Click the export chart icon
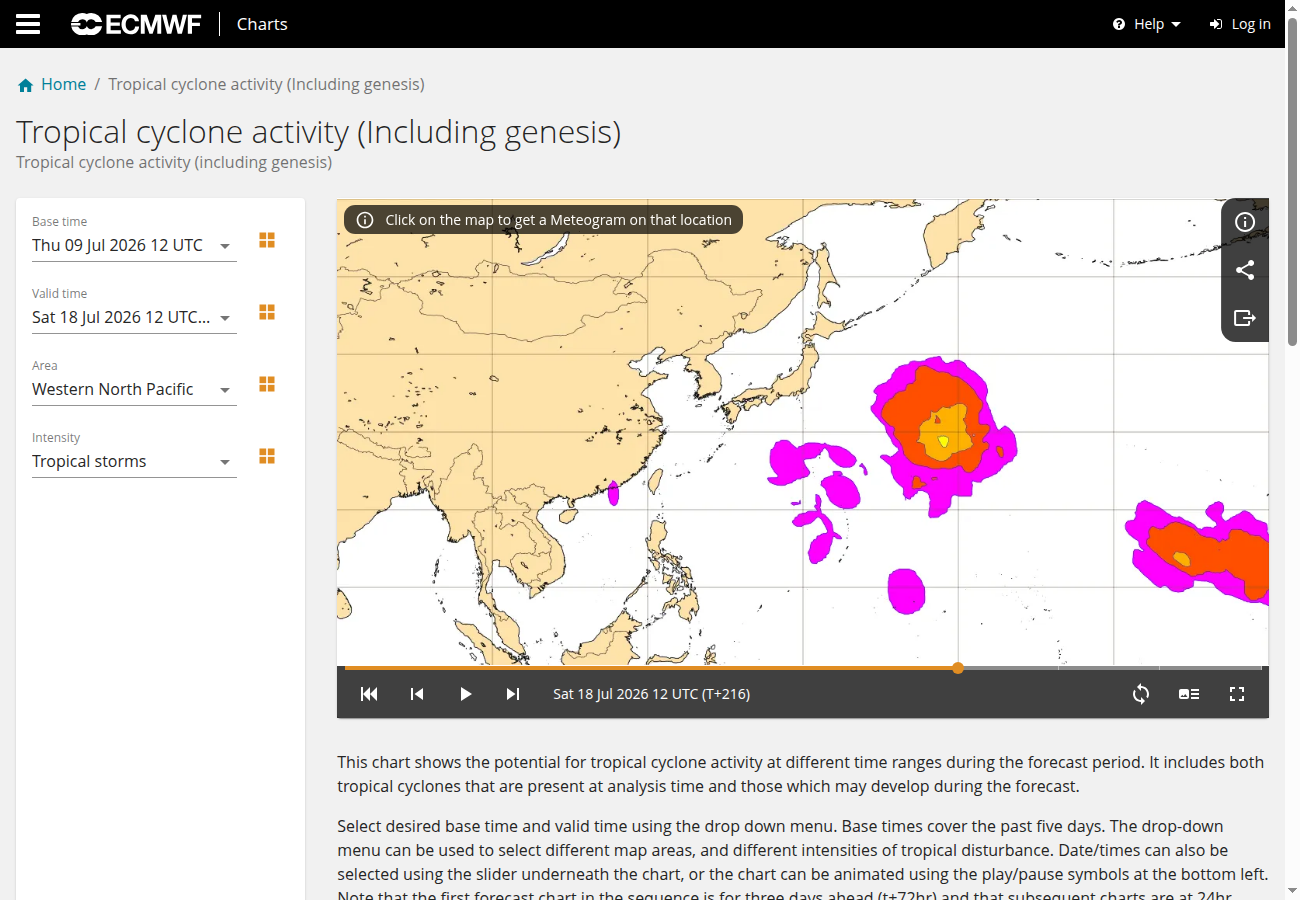Screen dimensions: 1300x900 click(1245, 318)
